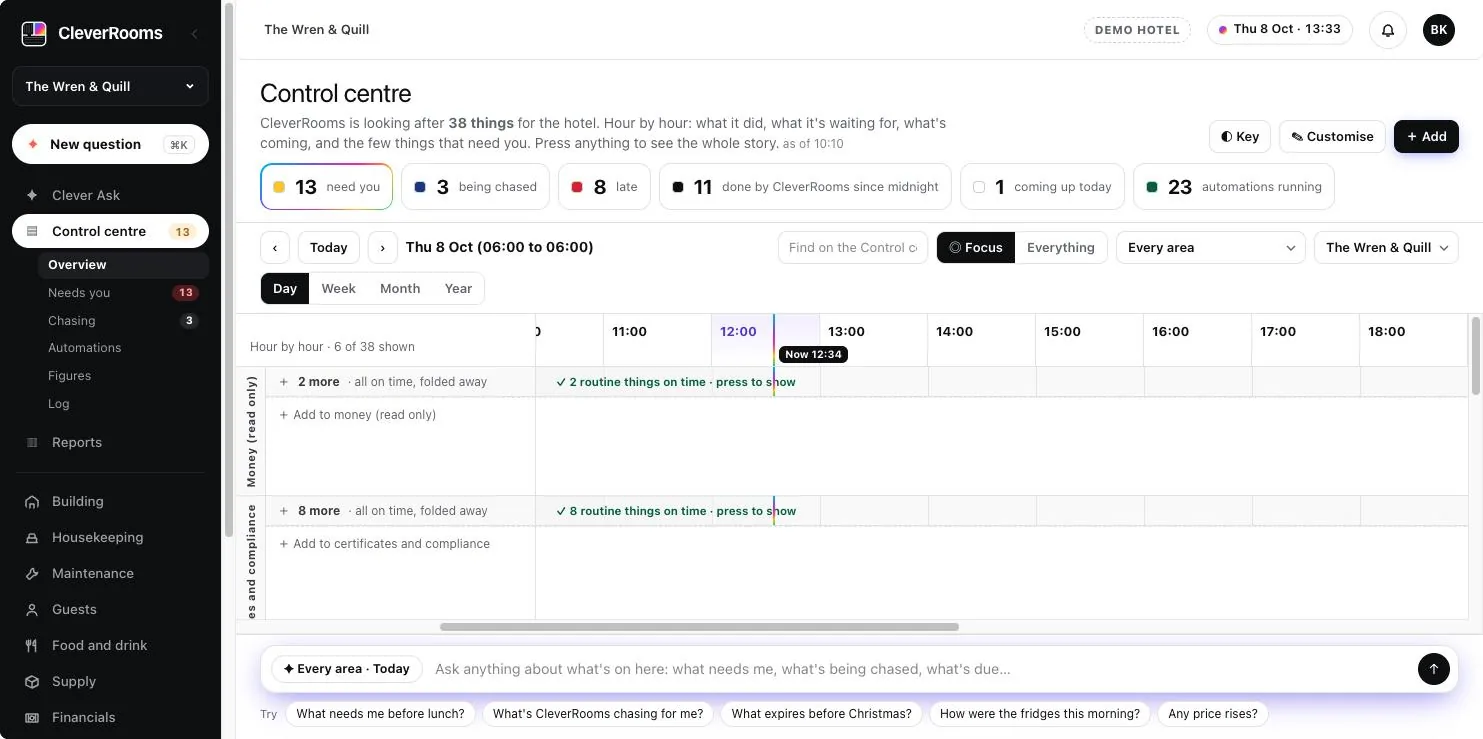Click the Reports icon in sidebar

click(x=32, y=442)
